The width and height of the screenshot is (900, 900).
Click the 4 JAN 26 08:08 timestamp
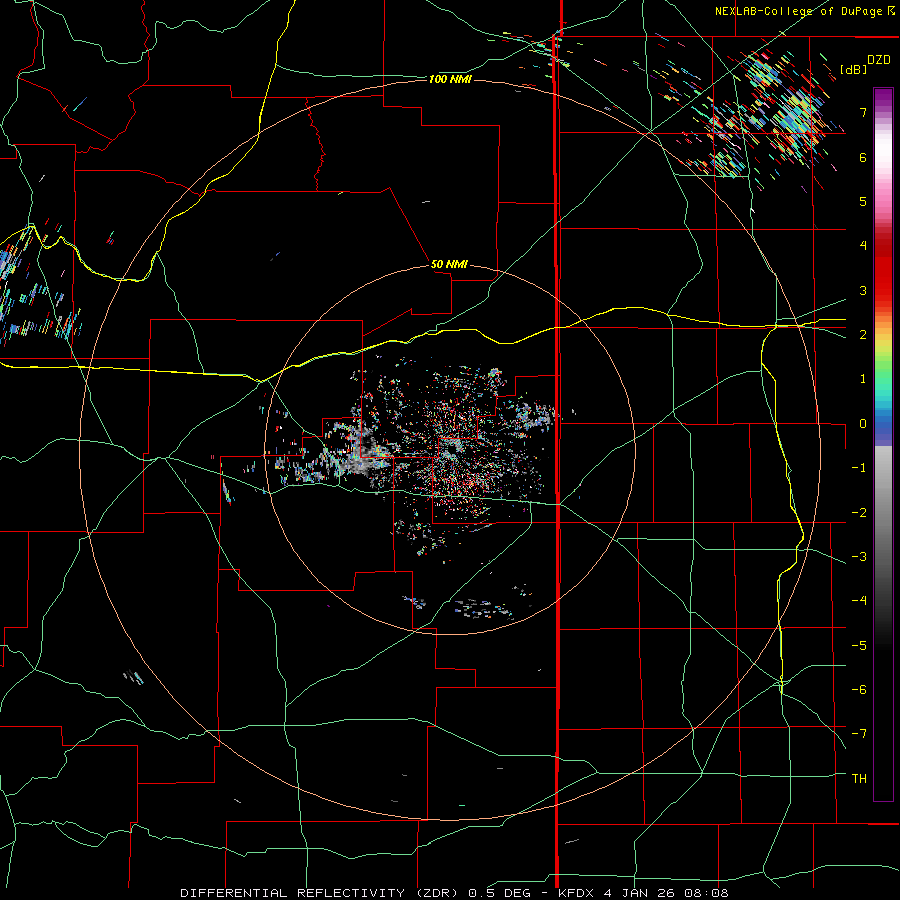tap(666, 893)
